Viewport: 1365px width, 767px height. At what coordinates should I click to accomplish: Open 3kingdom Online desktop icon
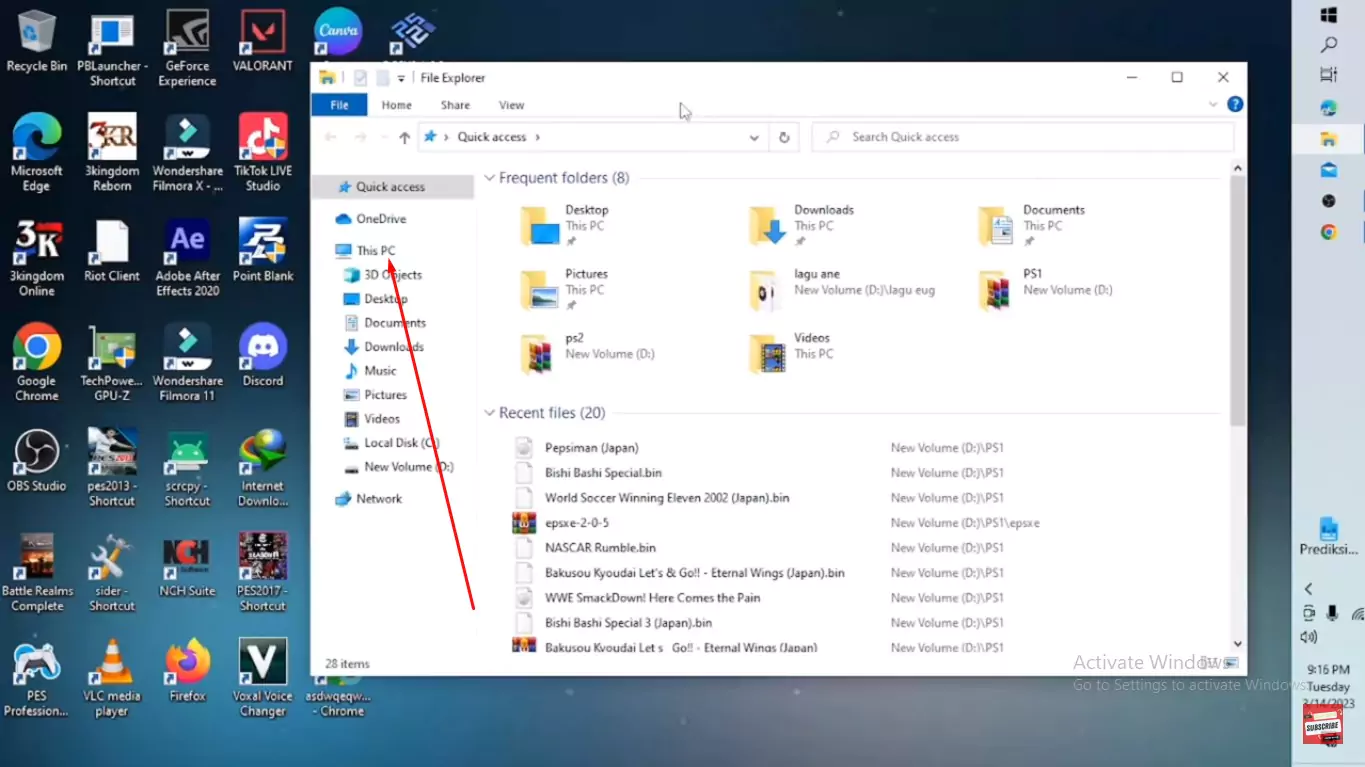pos(37,258)
